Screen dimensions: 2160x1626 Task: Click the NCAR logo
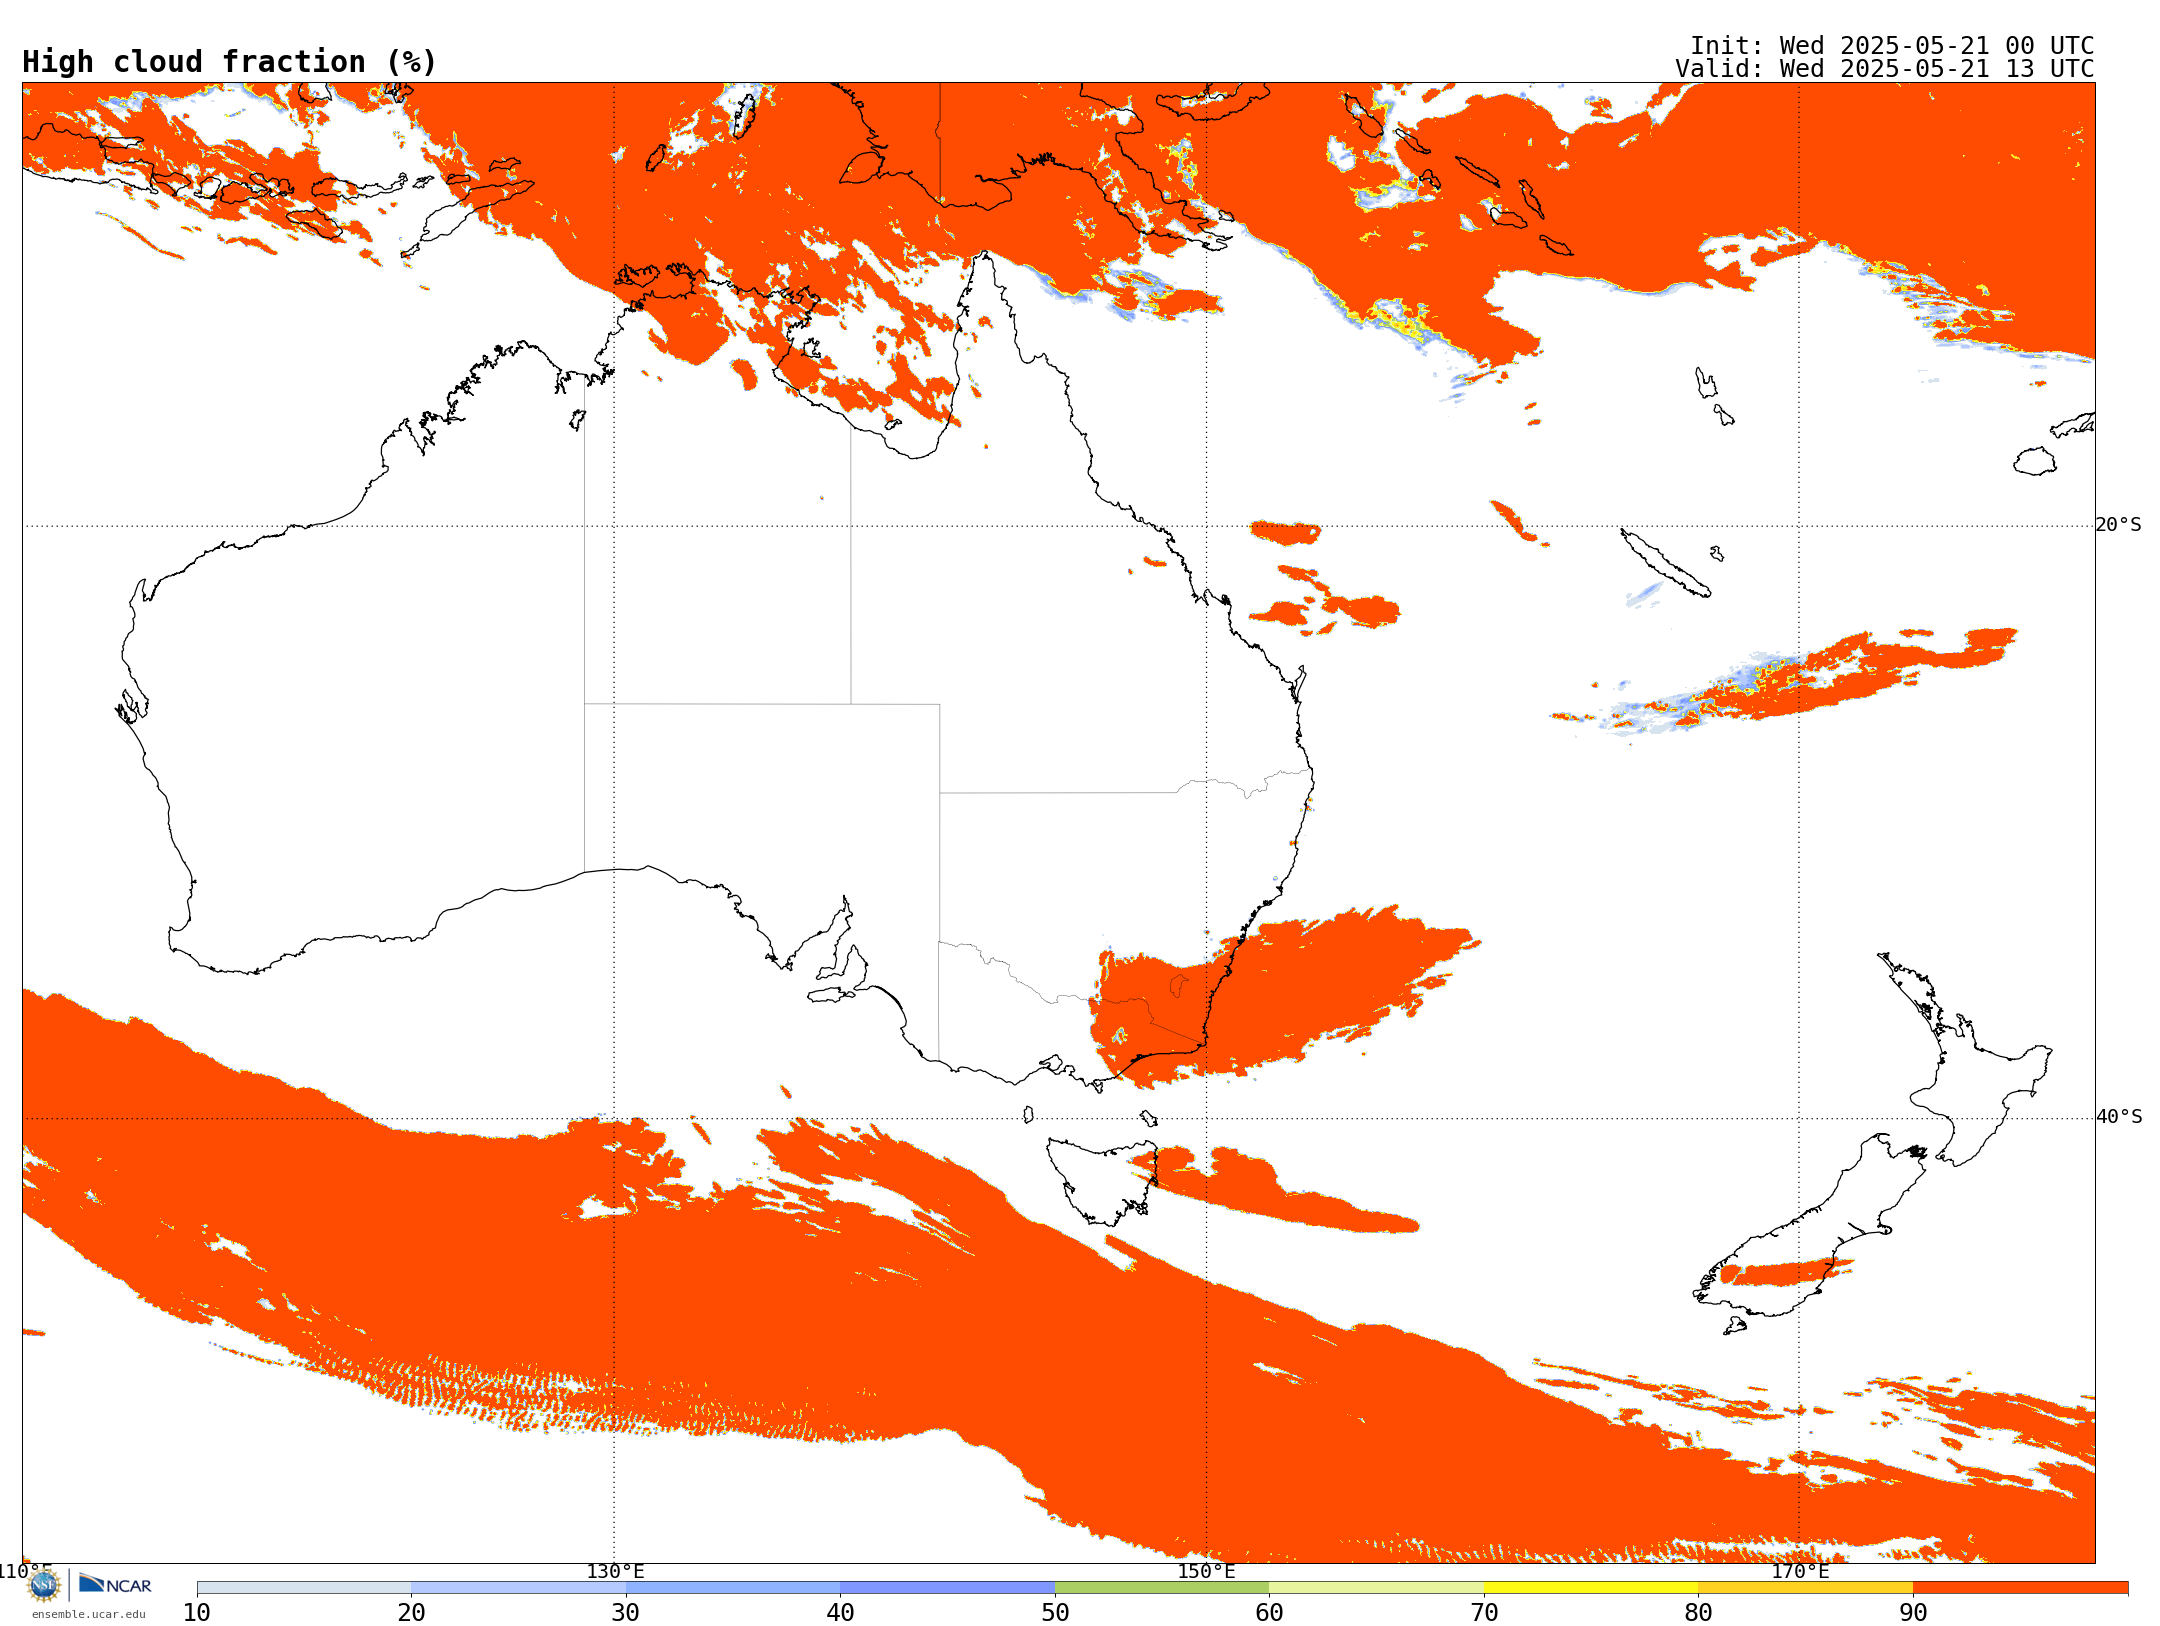click(115, 1584)
